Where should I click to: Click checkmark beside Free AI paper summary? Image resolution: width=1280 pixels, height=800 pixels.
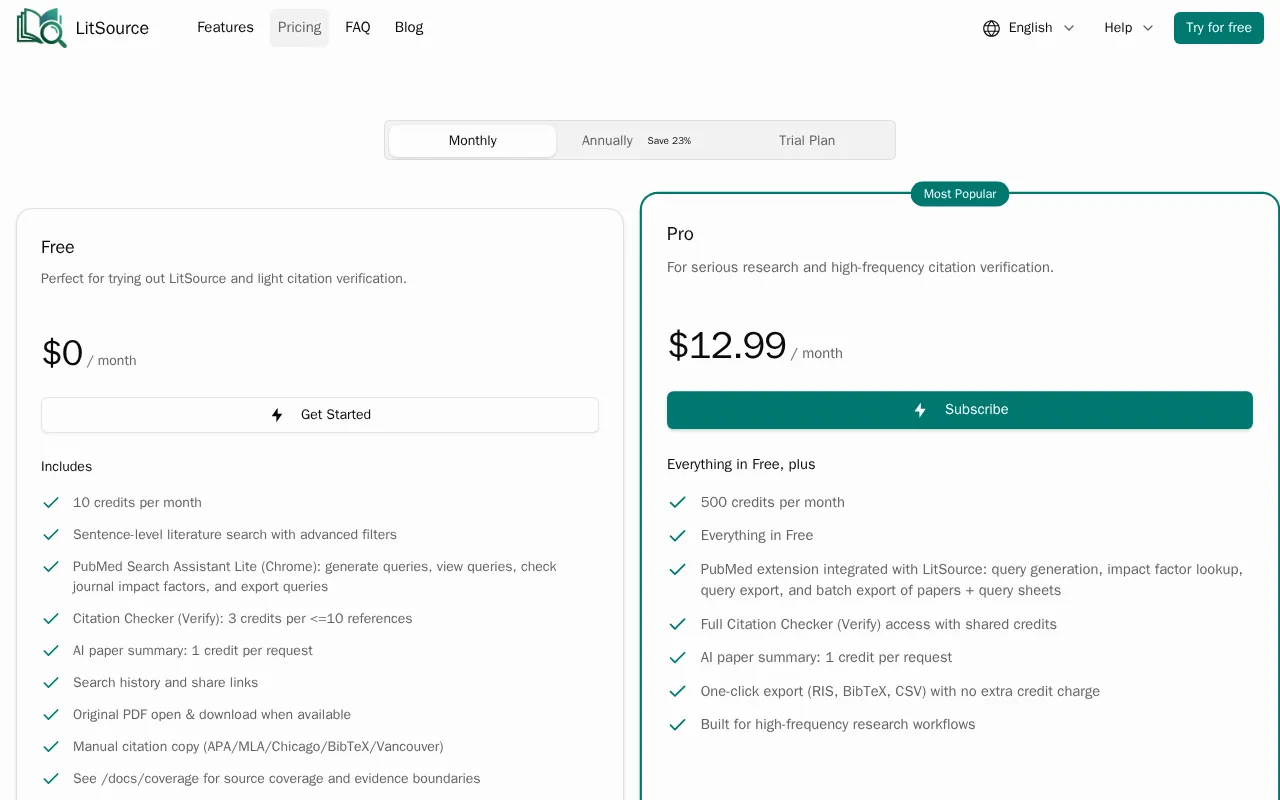coord(51,651)
